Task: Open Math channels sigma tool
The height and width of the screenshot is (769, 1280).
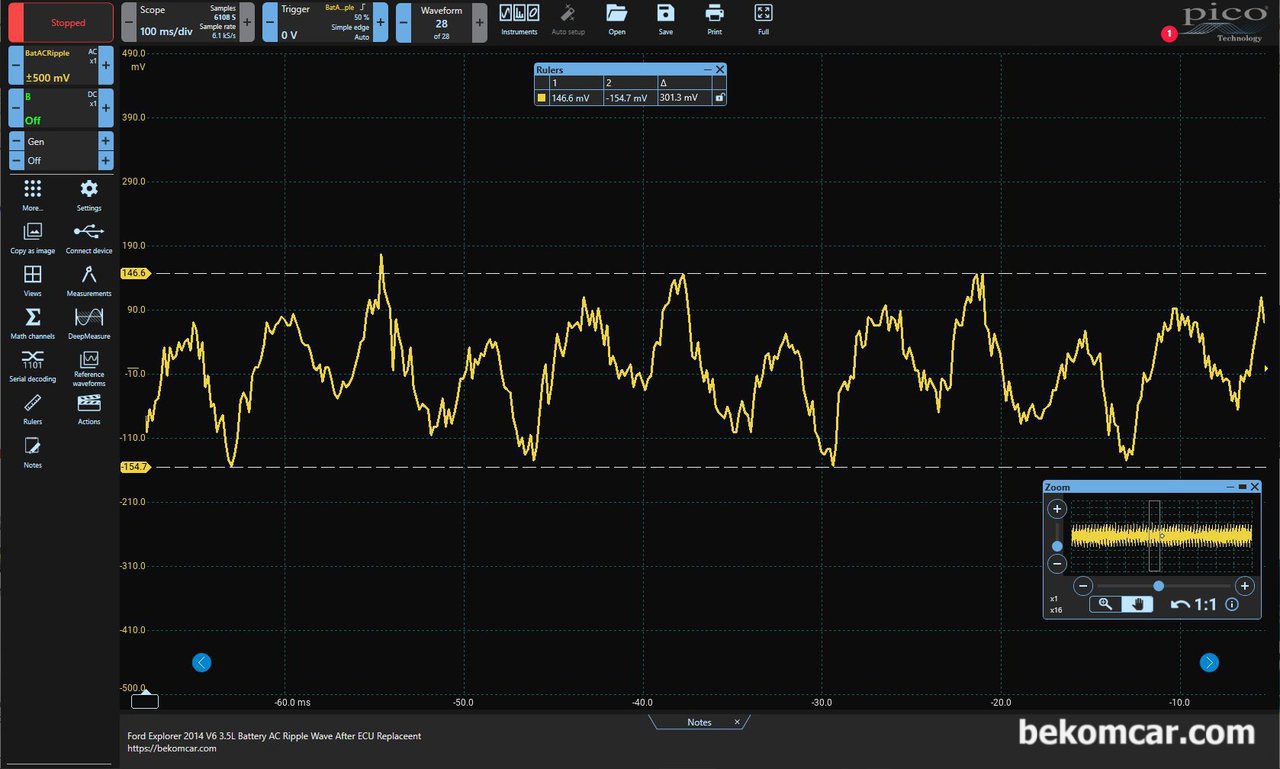Action: (x=33, y=323)
